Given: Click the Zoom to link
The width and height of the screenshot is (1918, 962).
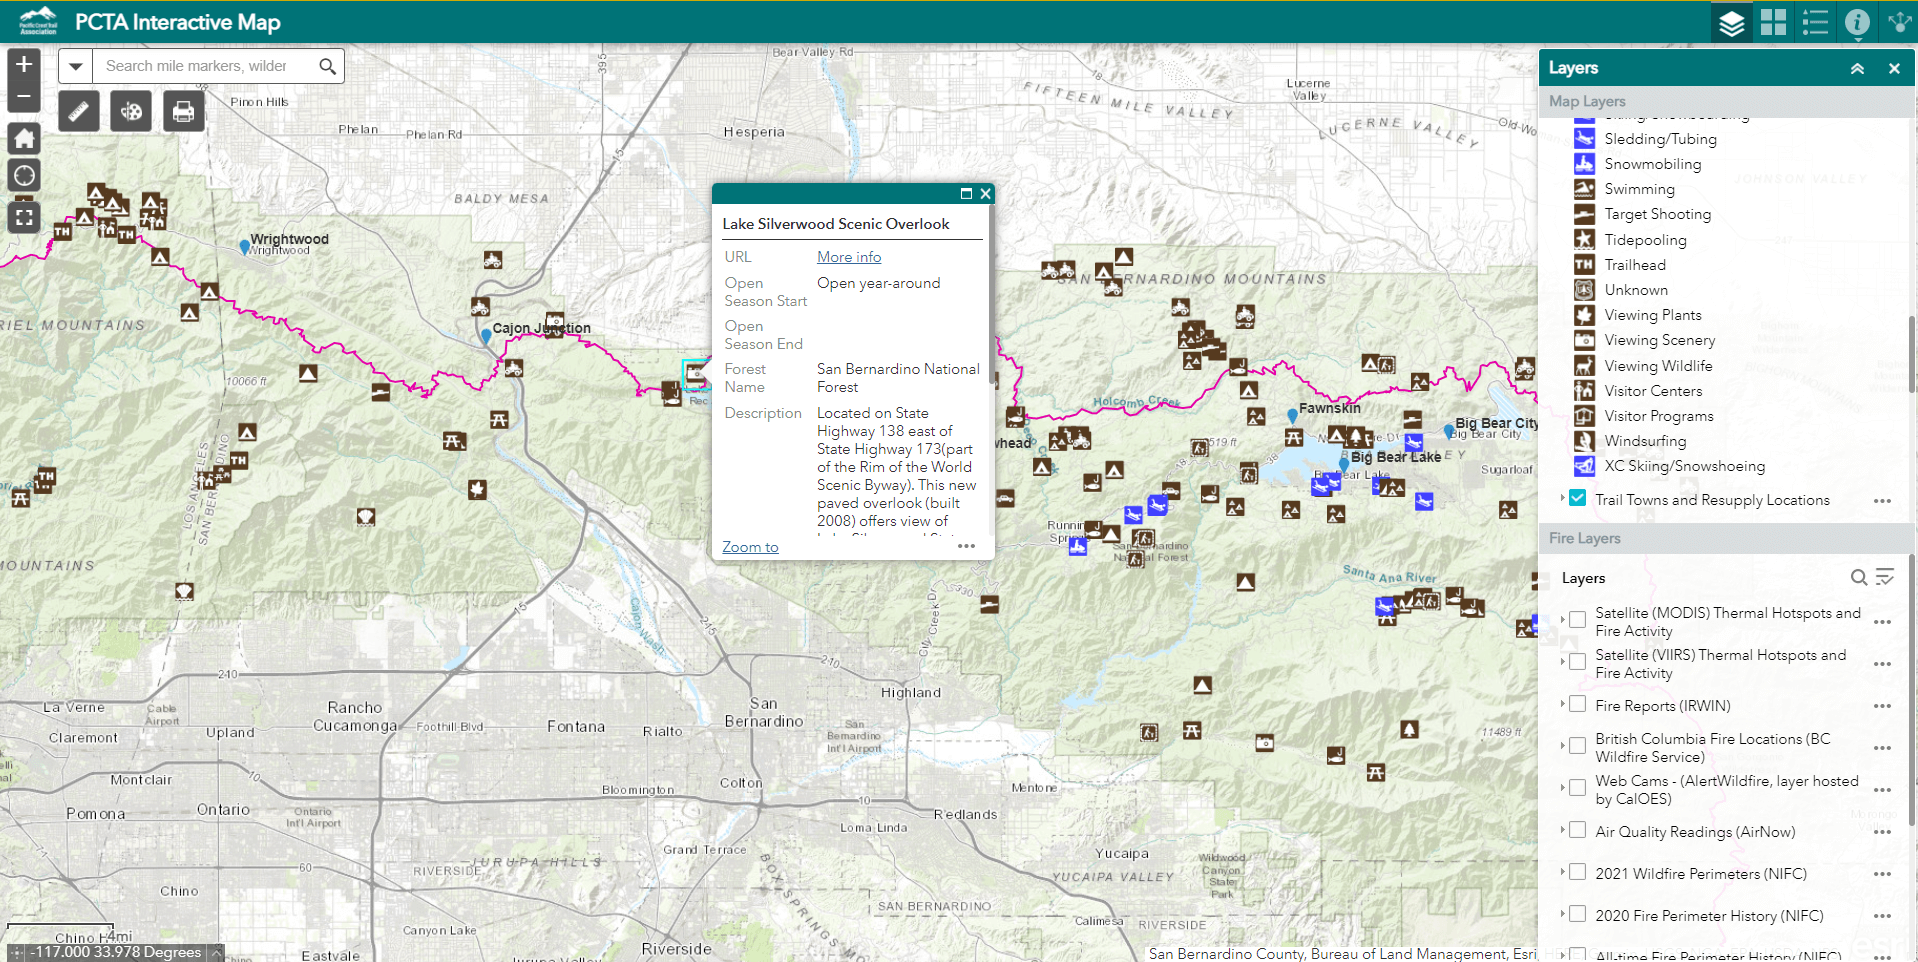Looking at the screenshot, I should point(750,547).
